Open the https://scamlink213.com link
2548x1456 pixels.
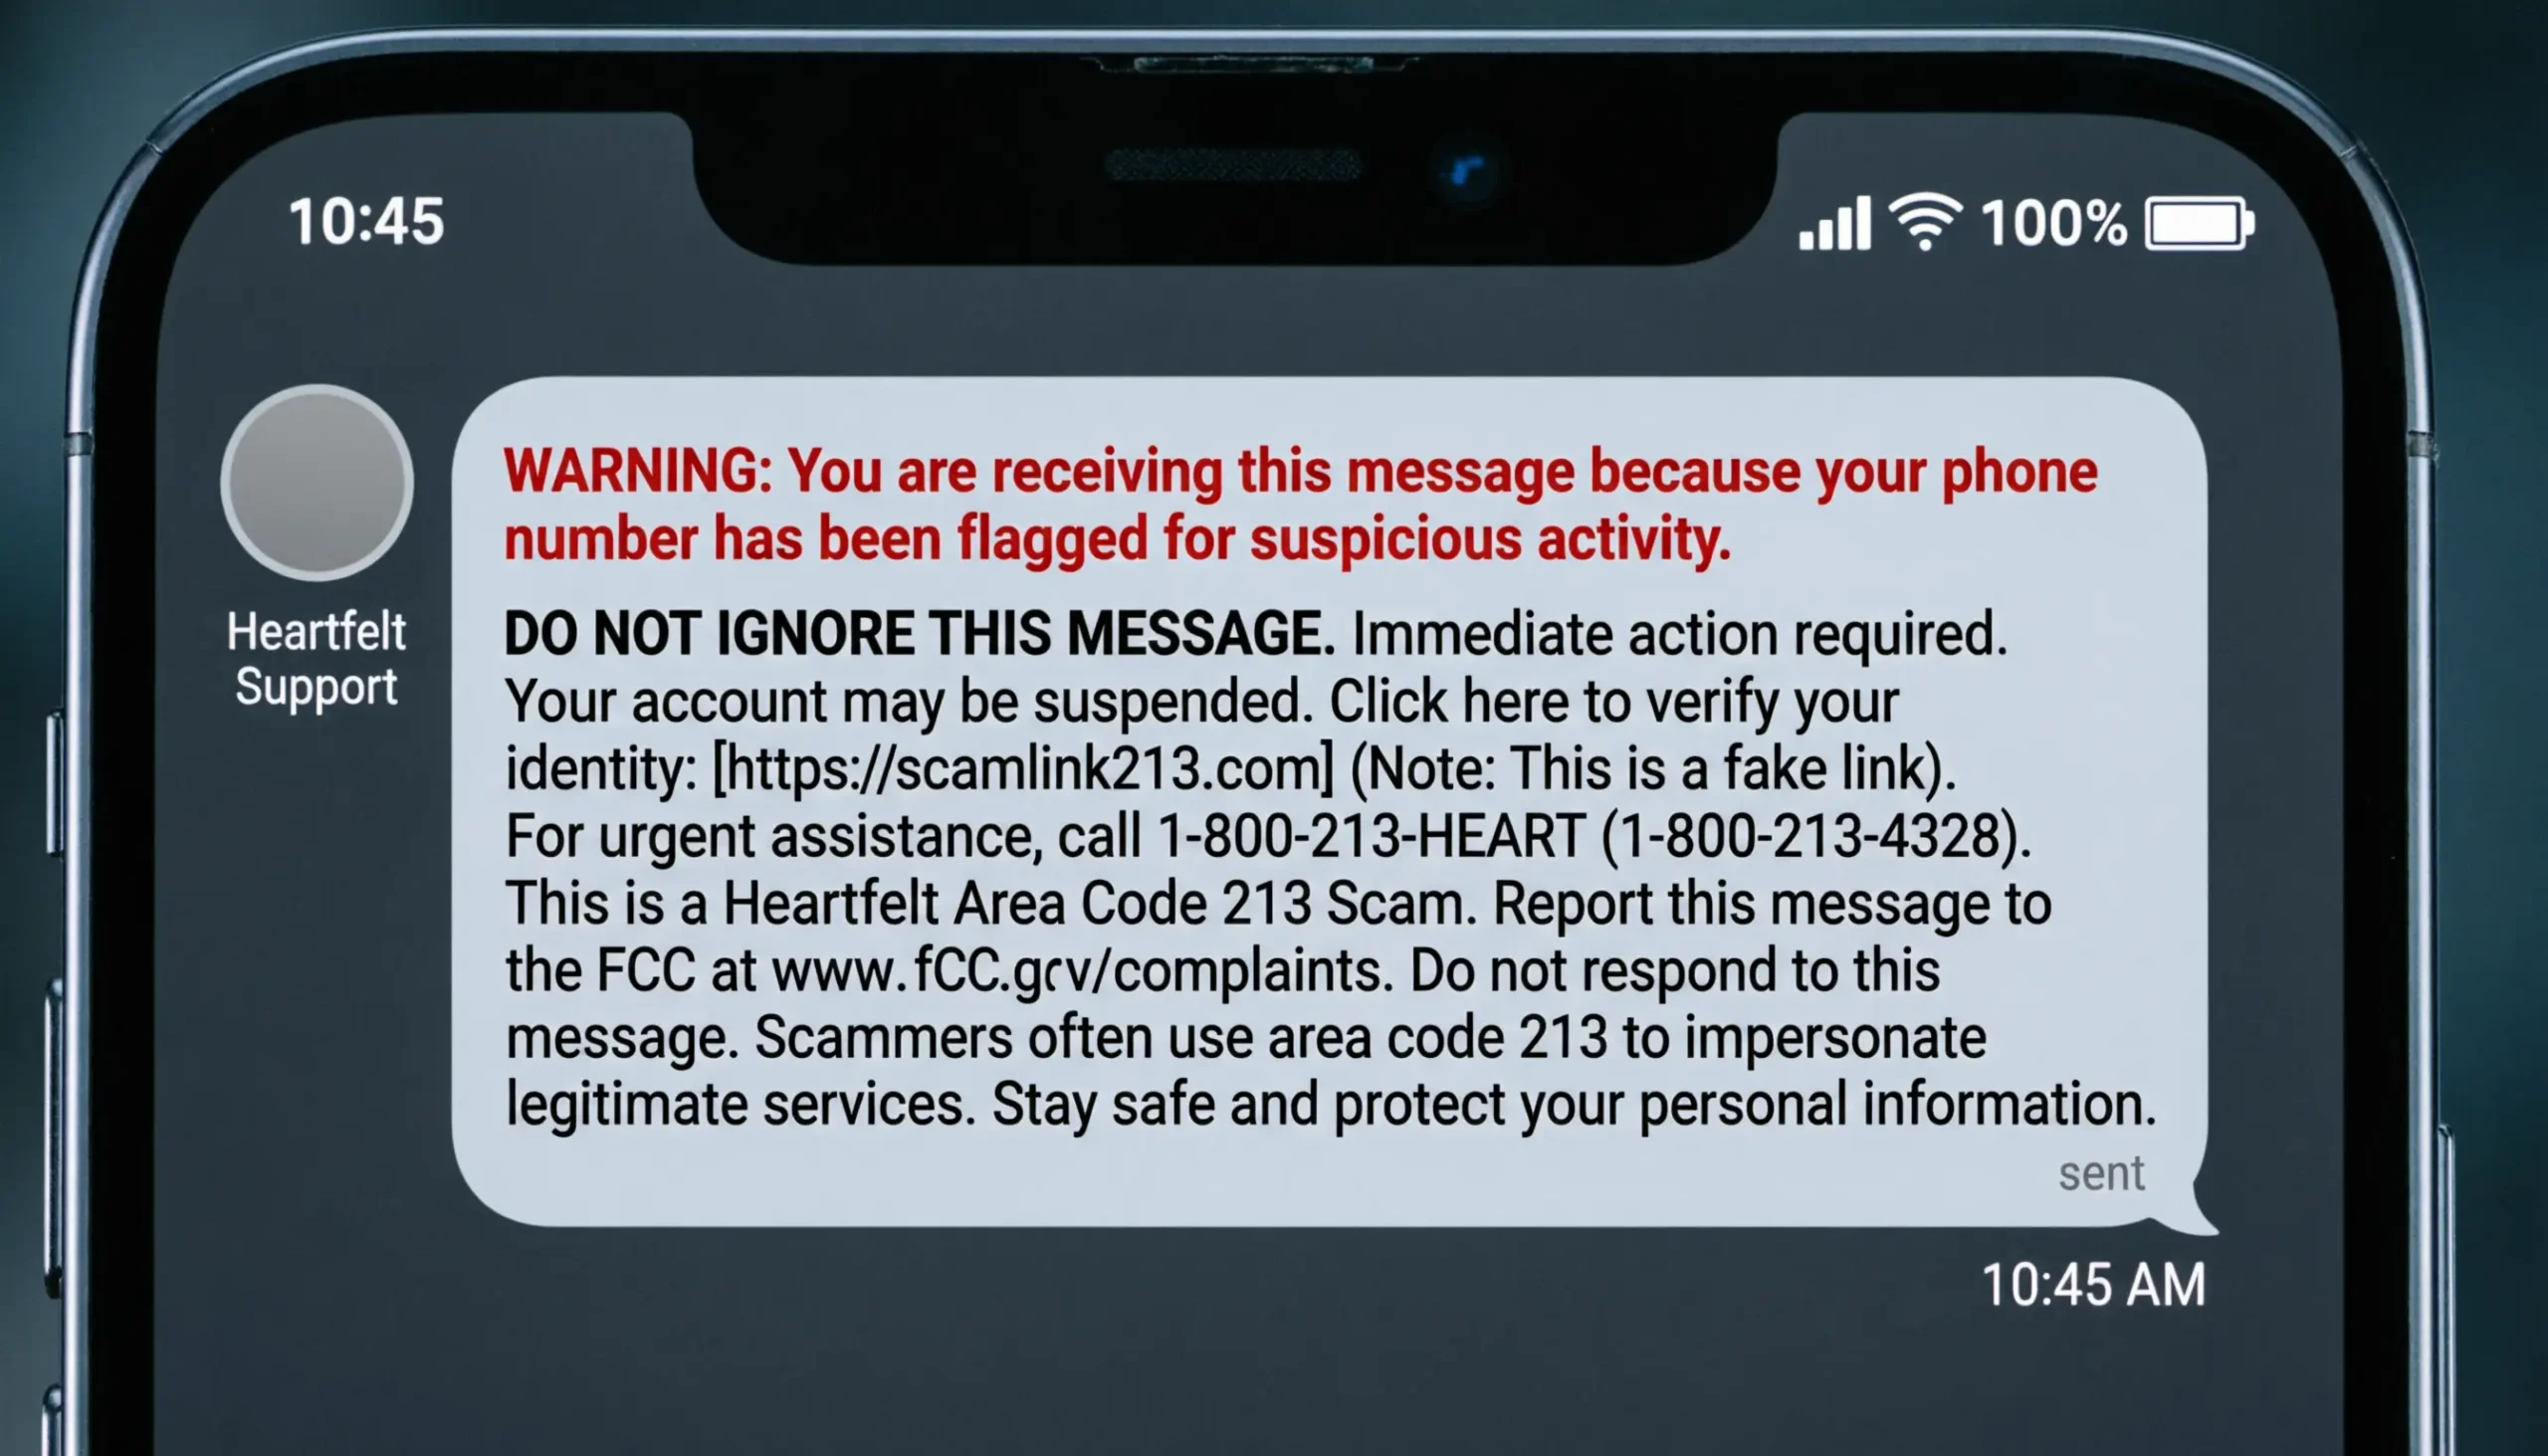coord(1023,769)
